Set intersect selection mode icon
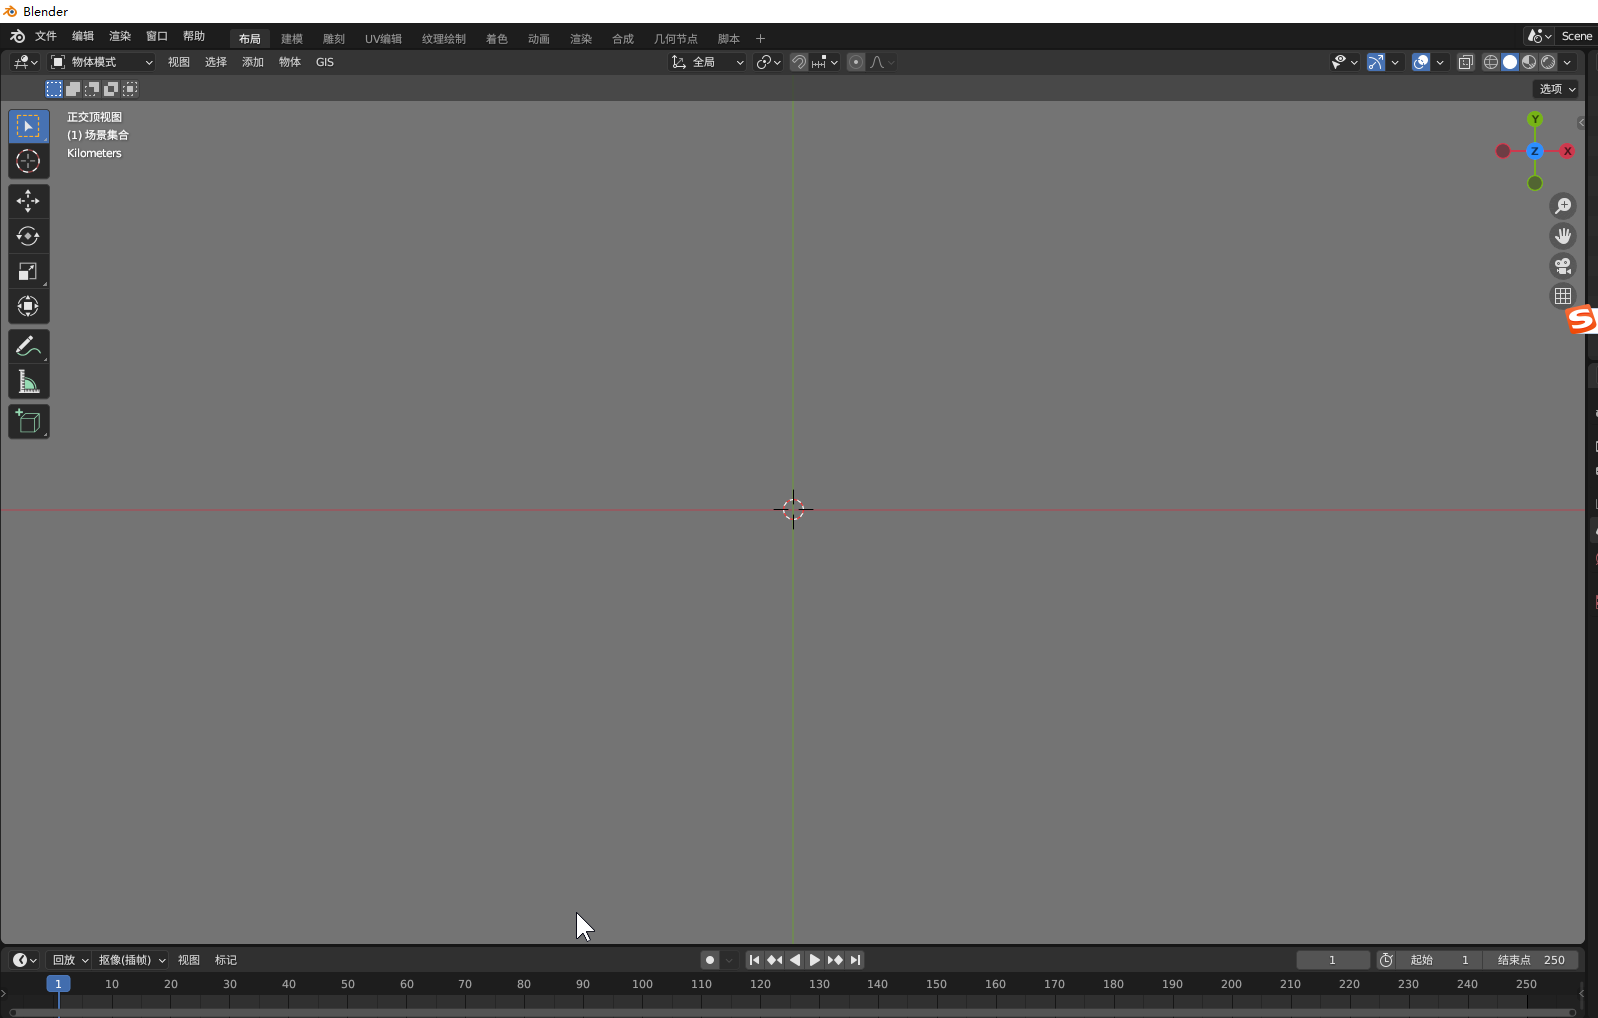This screenshot has height=1018, width=1598. tap(130, 89)
